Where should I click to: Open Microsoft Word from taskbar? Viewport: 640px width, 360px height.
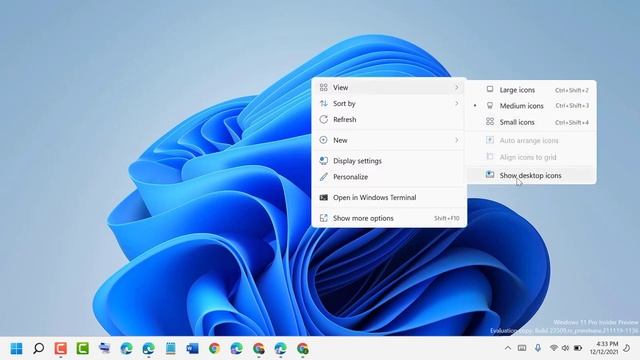point(192,349)
